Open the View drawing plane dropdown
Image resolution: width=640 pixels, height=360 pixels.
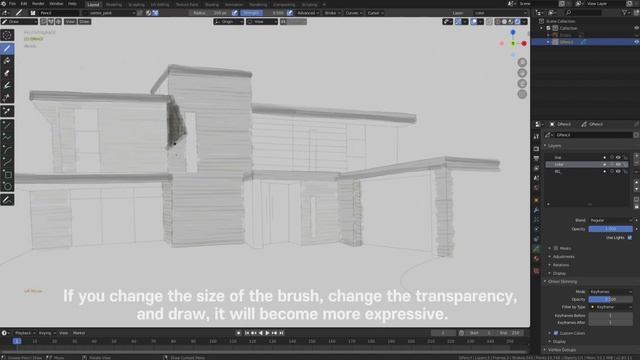(x=262, y=22)
